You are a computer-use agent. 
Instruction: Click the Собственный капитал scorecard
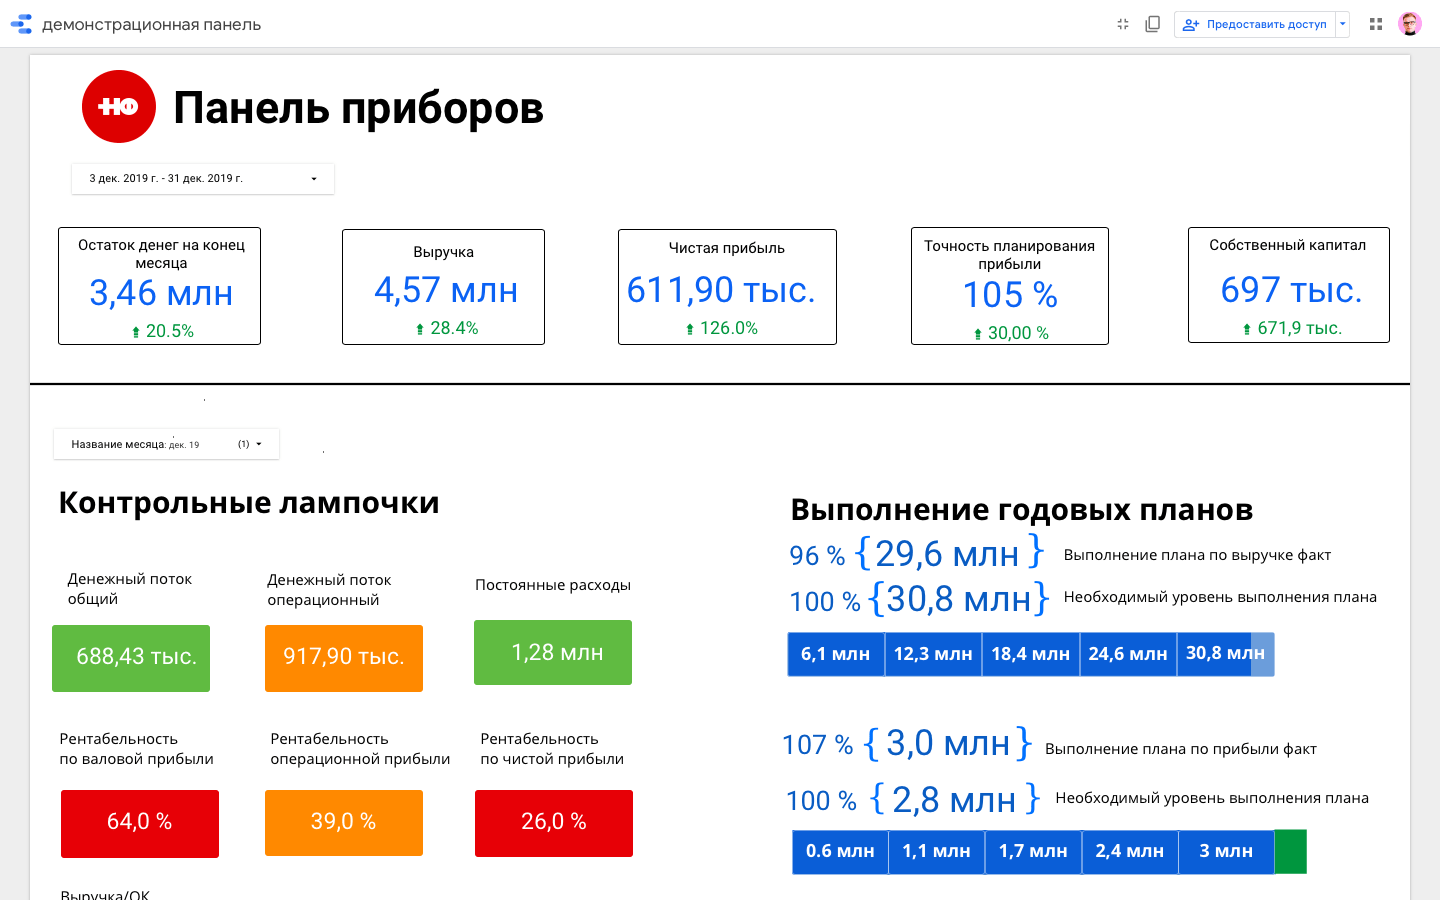coord(1288,285)
